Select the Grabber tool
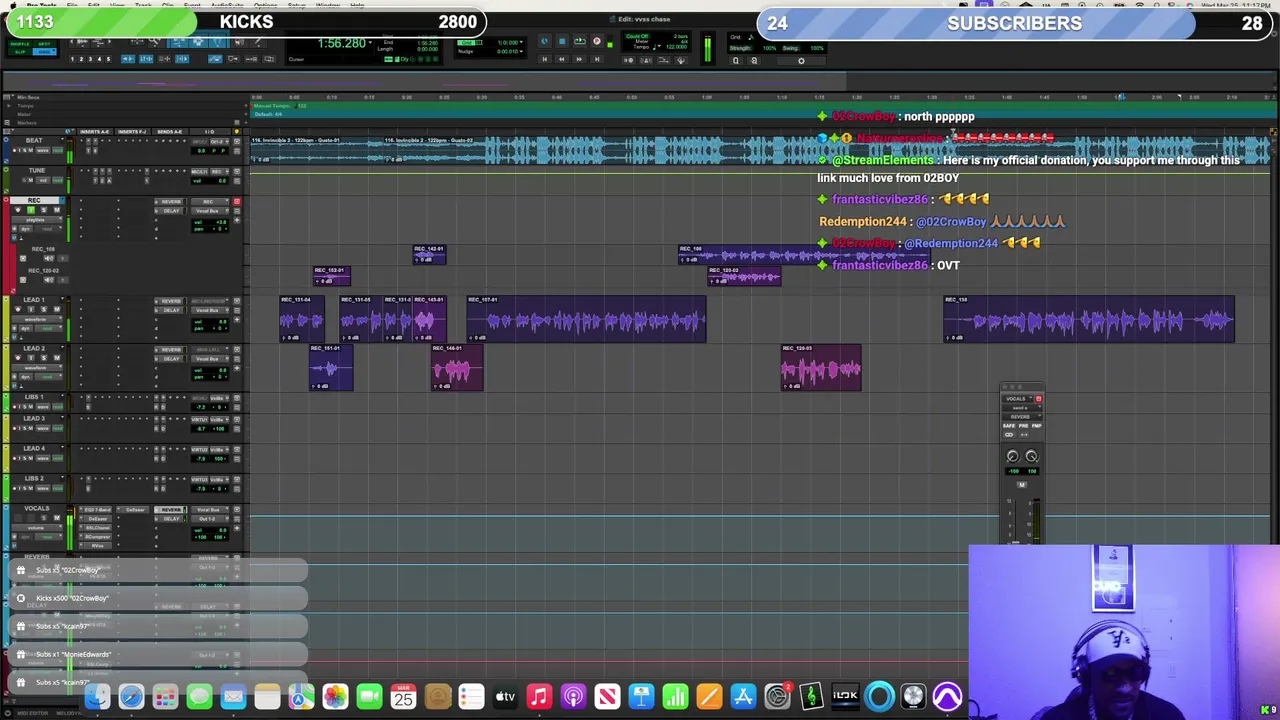 coord(218,42)
